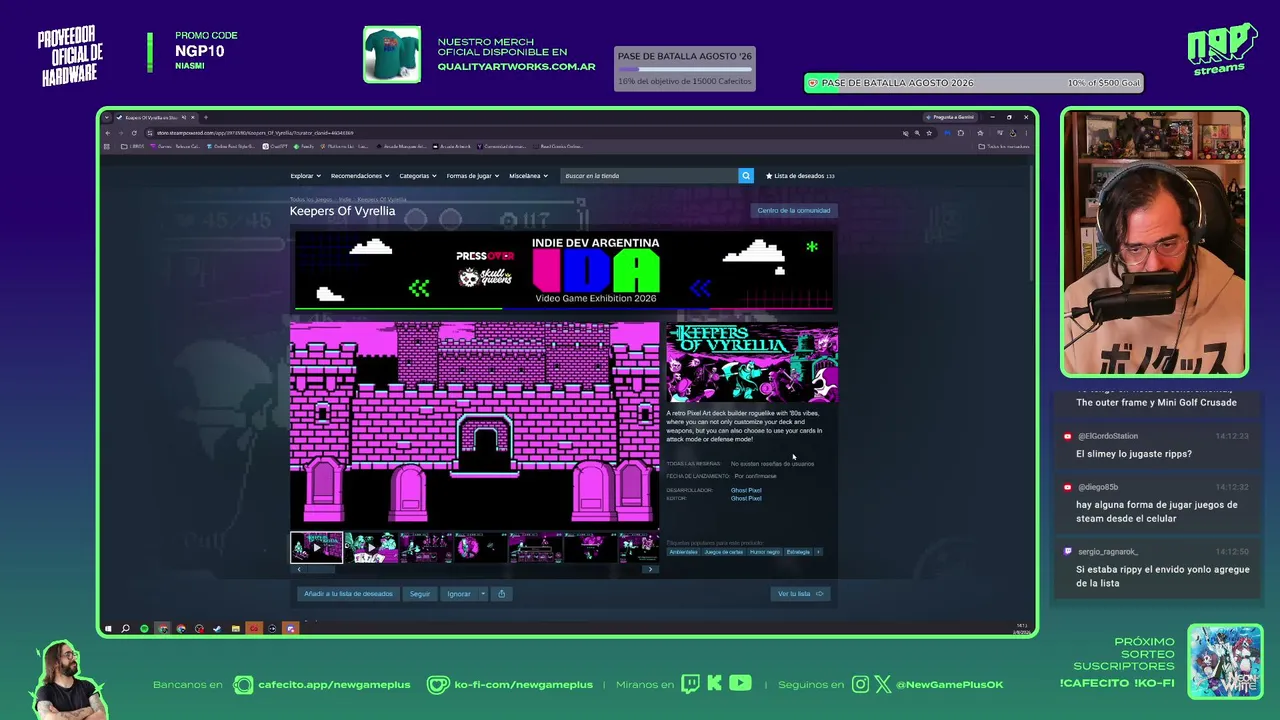
Task: Open browser three-dot menu
Action: [x=1025, y=133]
